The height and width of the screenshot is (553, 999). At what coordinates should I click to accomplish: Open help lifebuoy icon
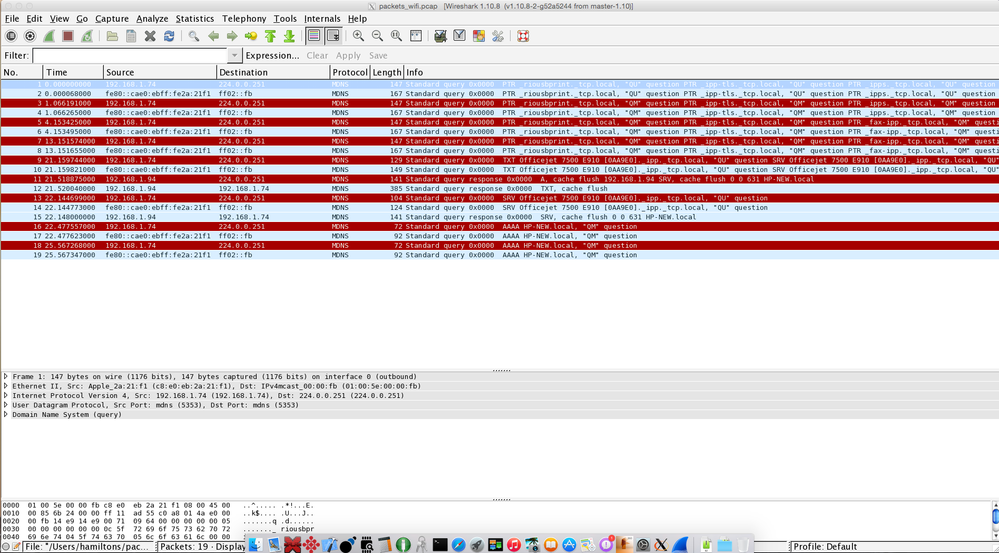coord(522,36)
